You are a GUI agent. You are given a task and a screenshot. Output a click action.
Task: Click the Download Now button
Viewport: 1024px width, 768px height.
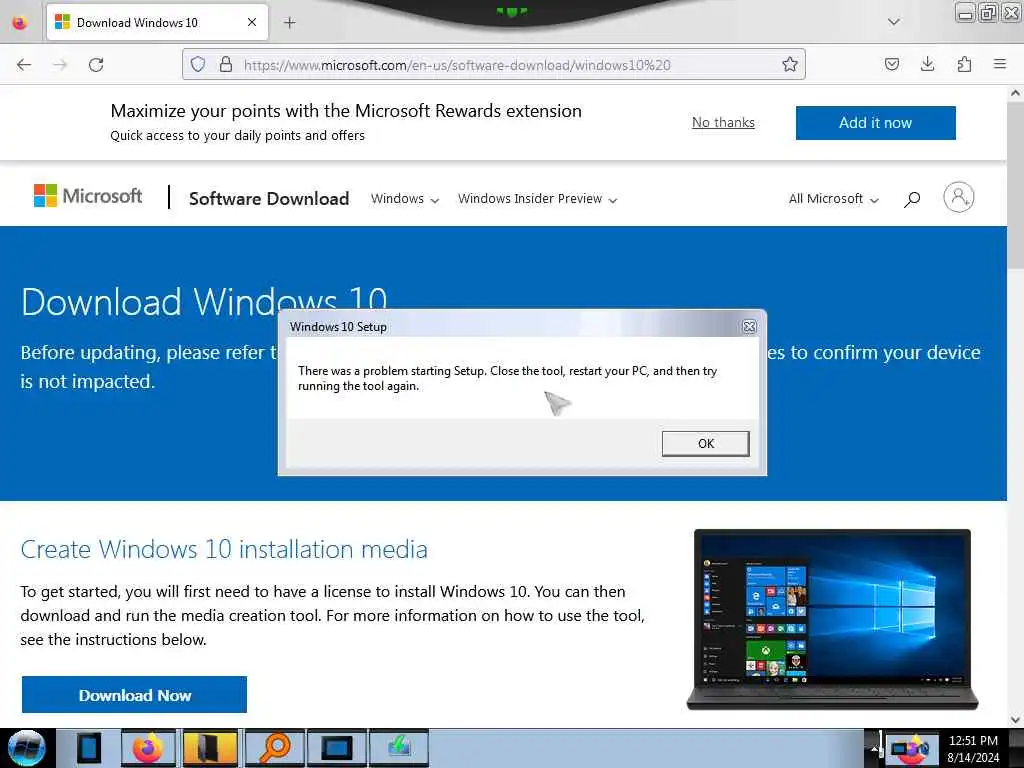(x=135, y=695)
